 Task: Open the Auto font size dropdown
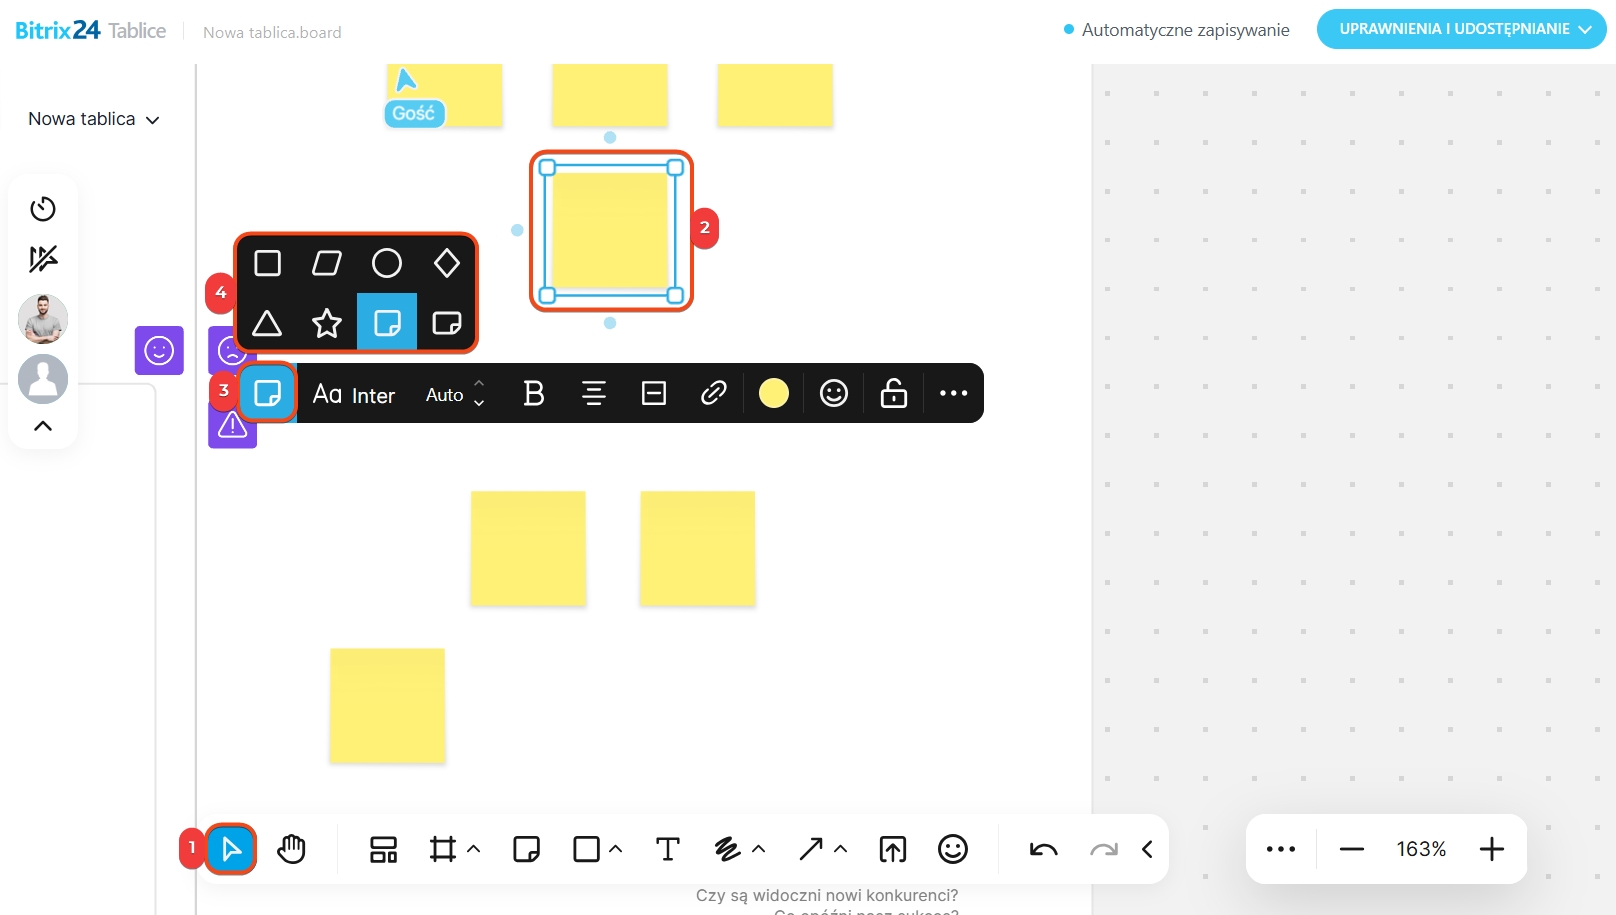coord(455,394)
